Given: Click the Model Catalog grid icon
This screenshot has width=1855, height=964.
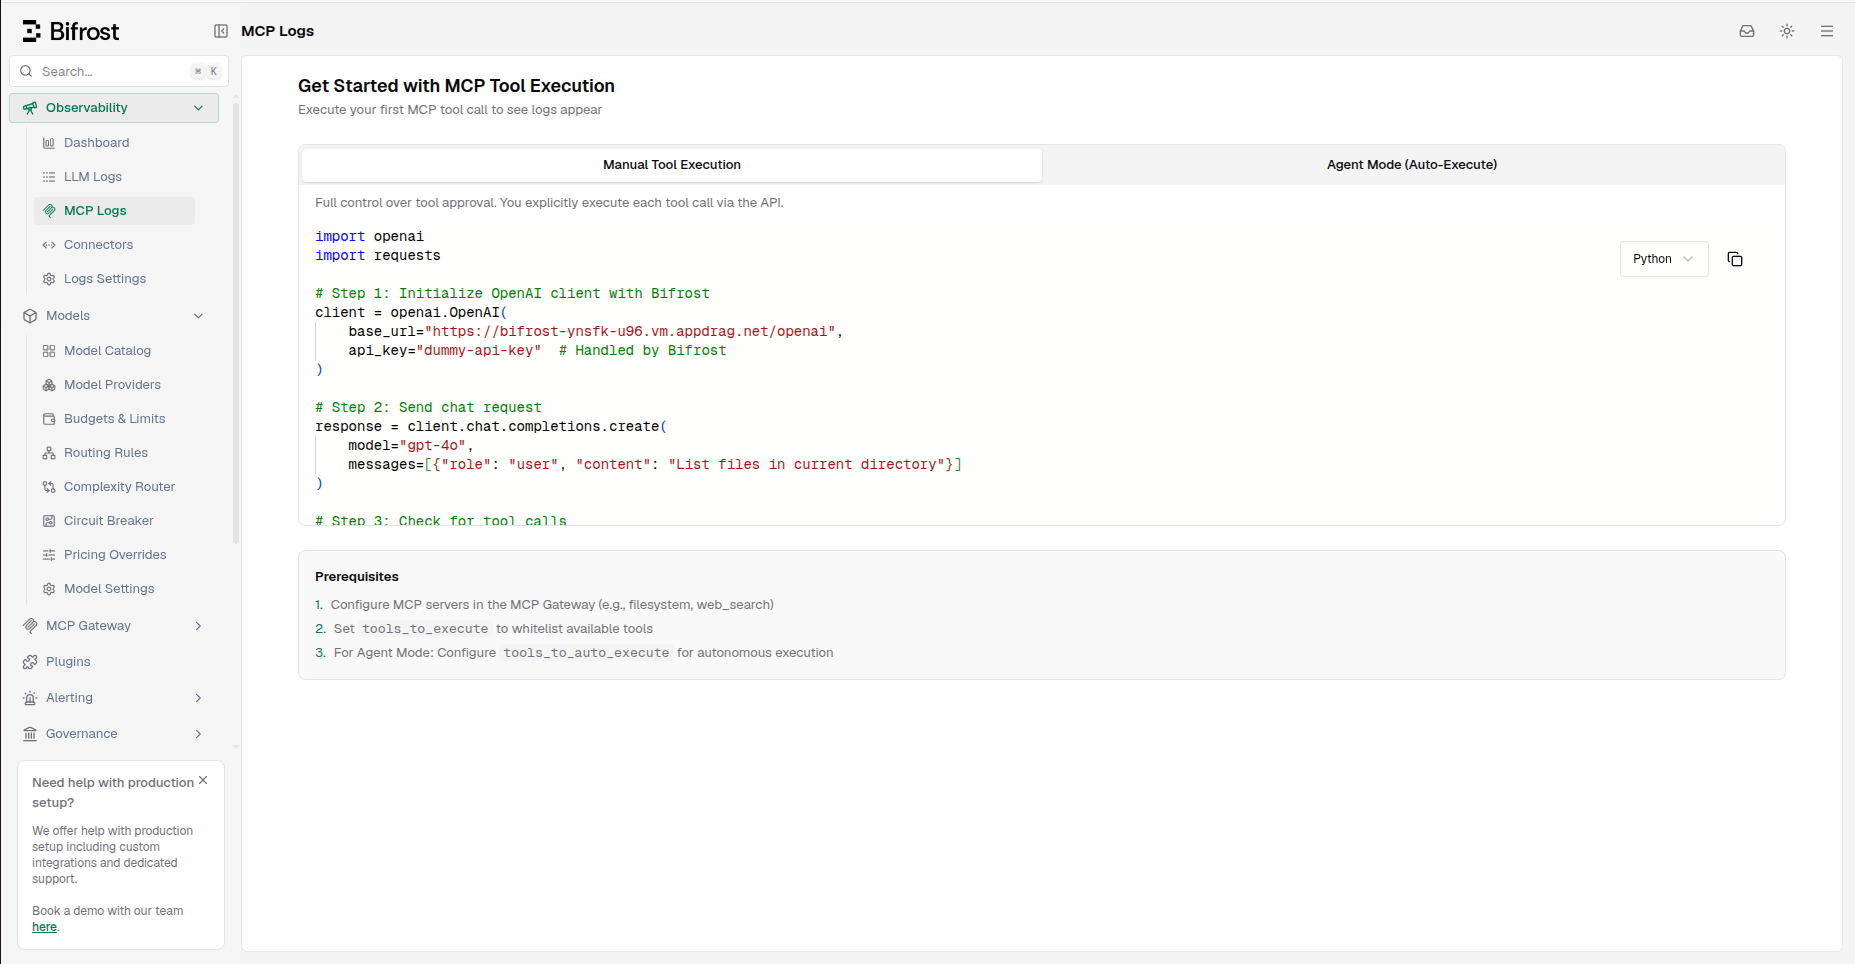Looking at the screenshot, I should (x=49, y=351).
